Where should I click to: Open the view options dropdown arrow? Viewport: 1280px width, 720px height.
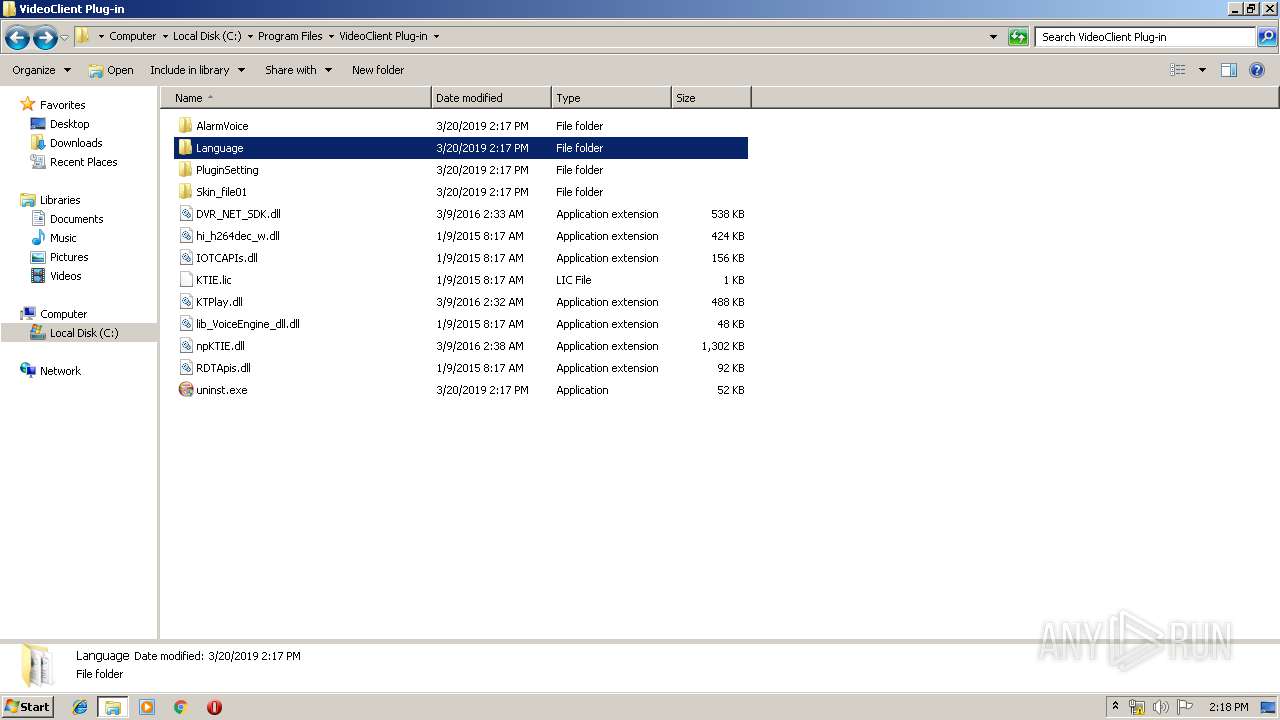point(1202,70)
